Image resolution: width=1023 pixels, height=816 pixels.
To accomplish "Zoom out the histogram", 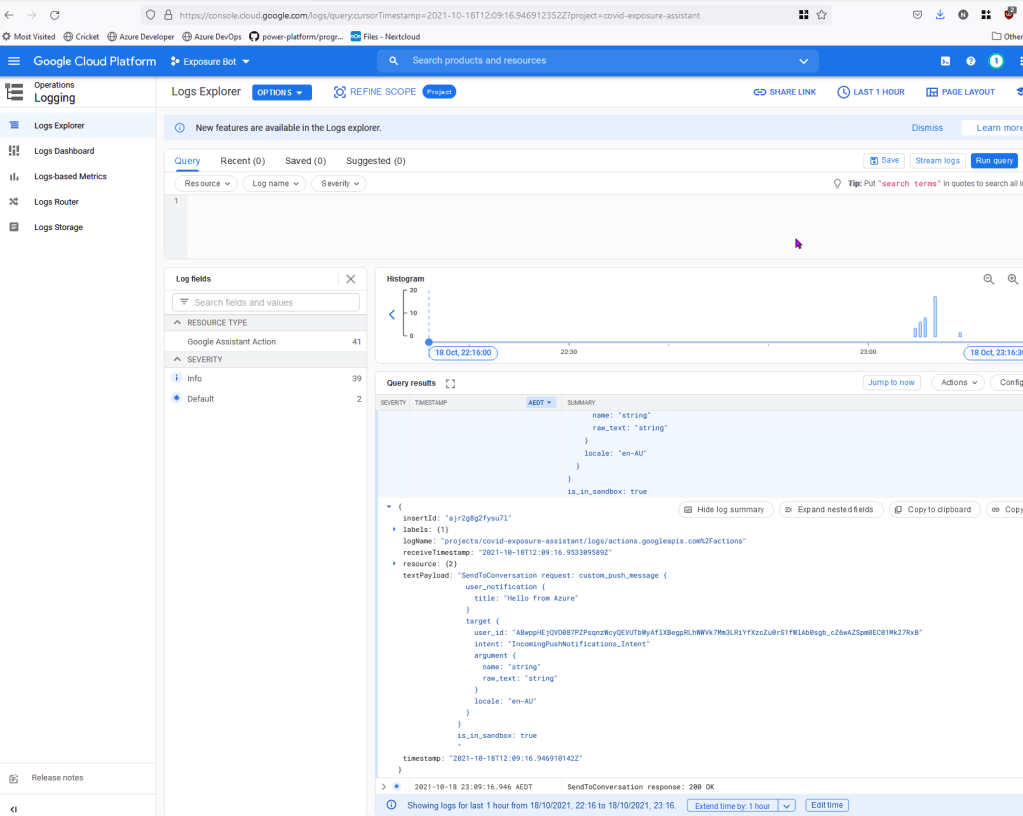I will (989, 280).
